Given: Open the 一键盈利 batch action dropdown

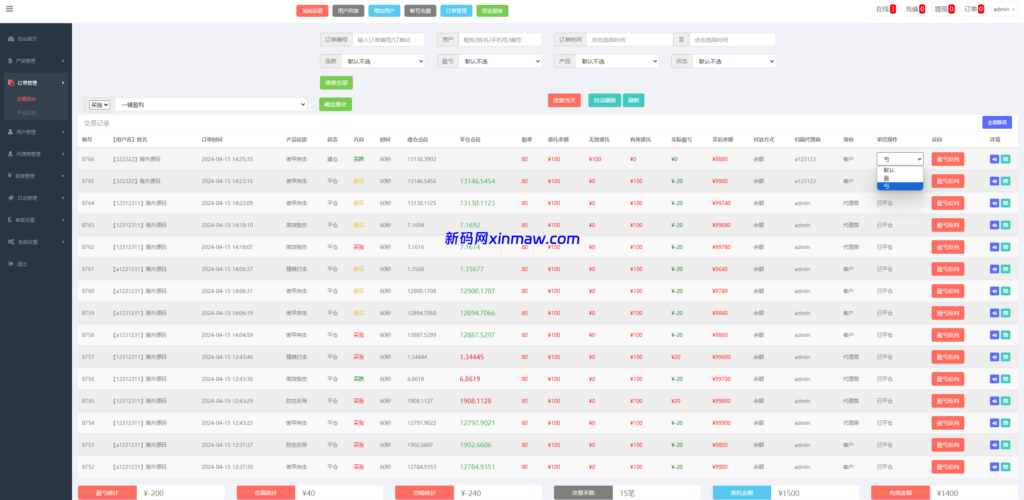Looking at the screenshot, I should tap(211, 104).
